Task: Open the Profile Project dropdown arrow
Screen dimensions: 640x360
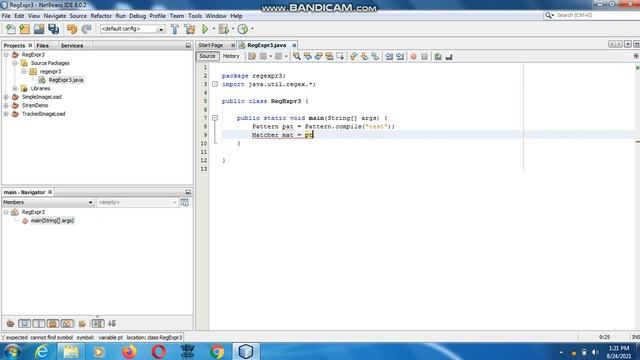Action: coord(252,29)
